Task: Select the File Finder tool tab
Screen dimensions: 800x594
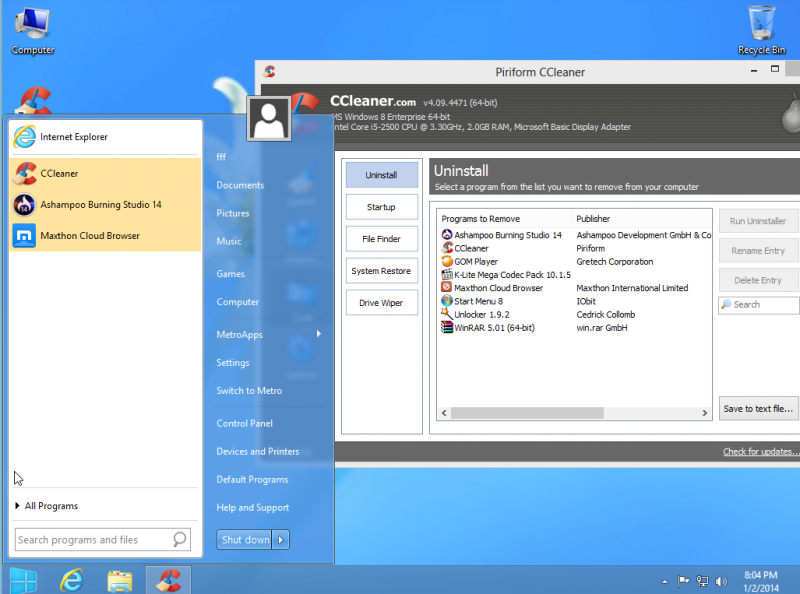Action: click(382, 239)
